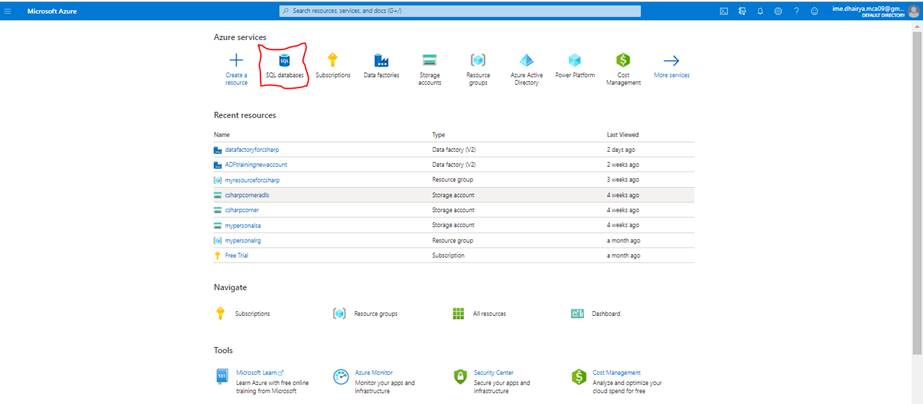The width and height of the screenshot is (923, 404).
Task: Open SQL databases in Azure services
Action: click(x=284, y=67)
